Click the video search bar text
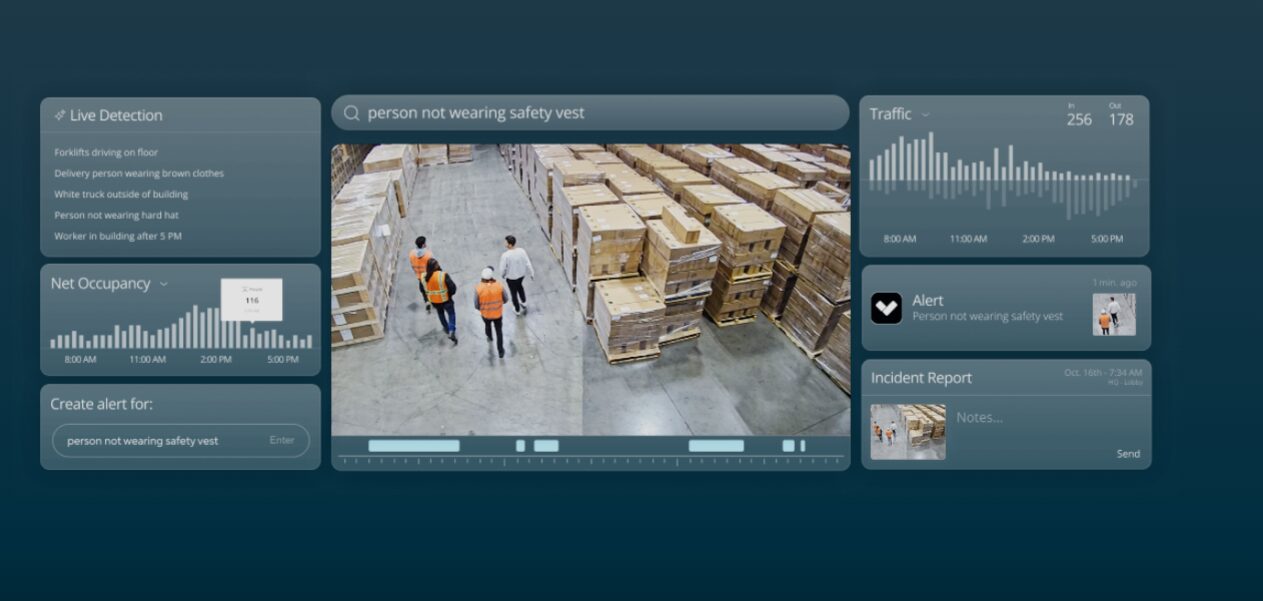Image resolution: width=1263 pixels, height=601 pixels. pyautogui.click(x=476, y=113)
